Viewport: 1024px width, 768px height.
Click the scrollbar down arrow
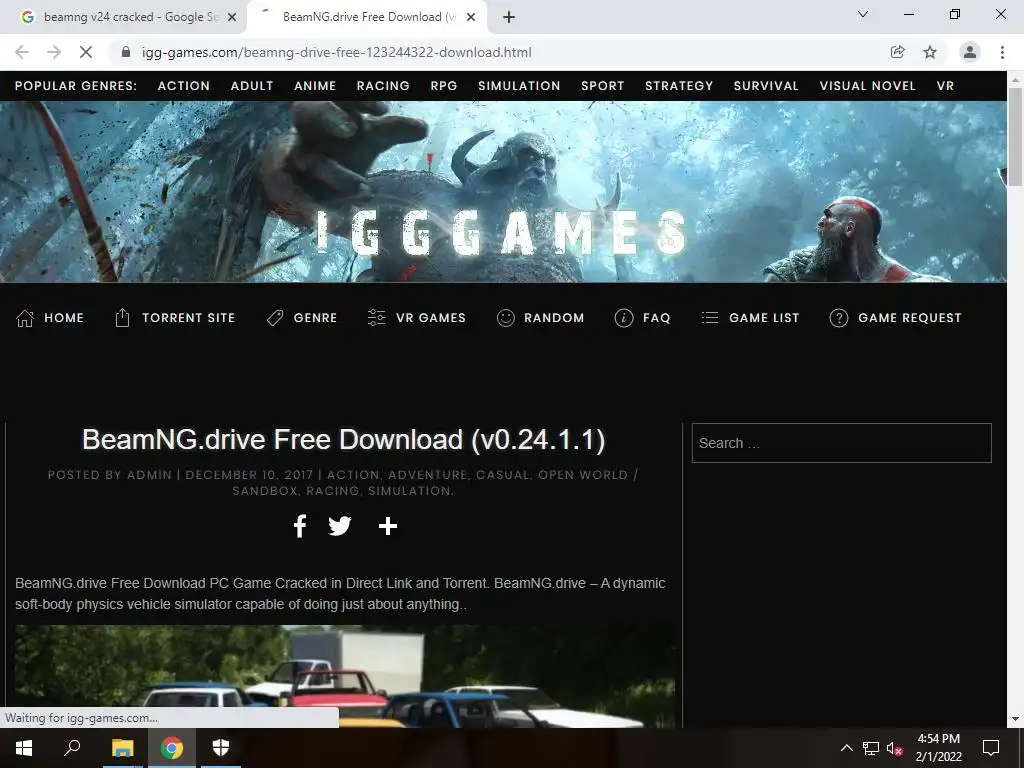point(1015,719)
